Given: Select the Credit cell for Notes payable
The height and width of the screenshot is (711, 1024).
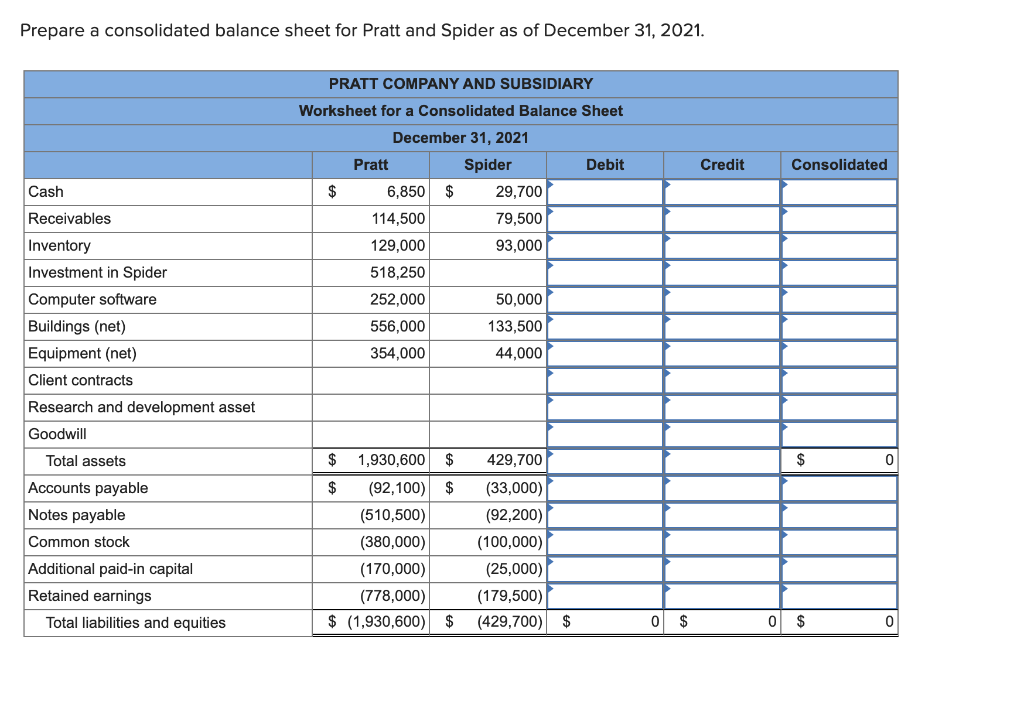Looking at the screenshot, I should (x=722, y=515).
